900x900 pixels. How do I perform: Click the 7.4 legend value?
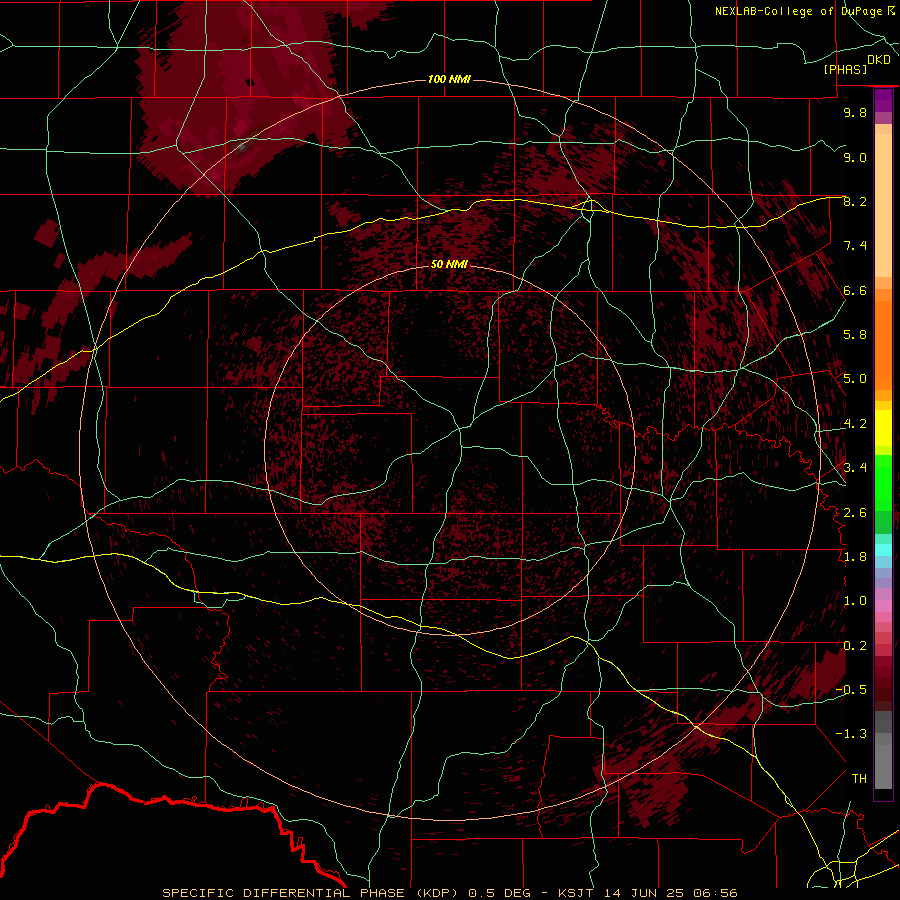855,246
